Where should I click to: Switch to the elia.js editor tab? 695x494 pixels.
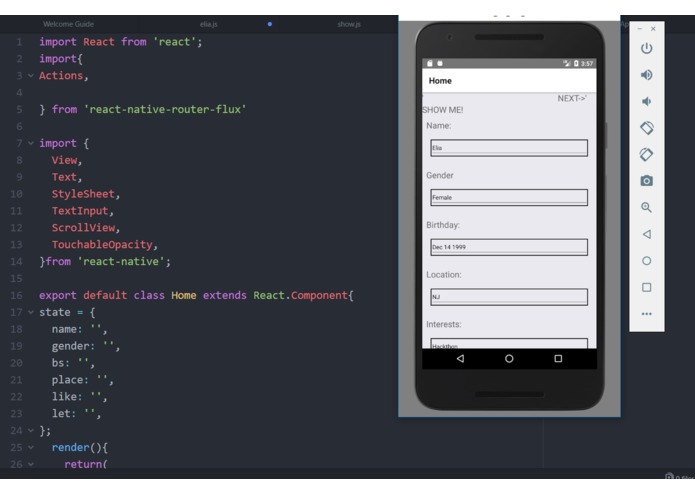point(208,24)
